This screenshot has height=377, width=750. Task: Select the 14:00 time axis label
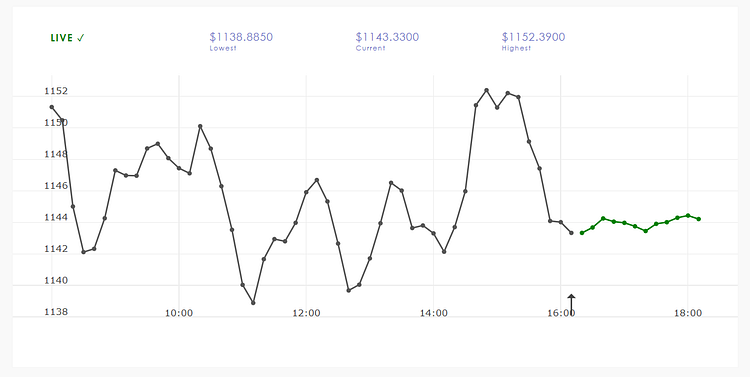click(433, 313)
